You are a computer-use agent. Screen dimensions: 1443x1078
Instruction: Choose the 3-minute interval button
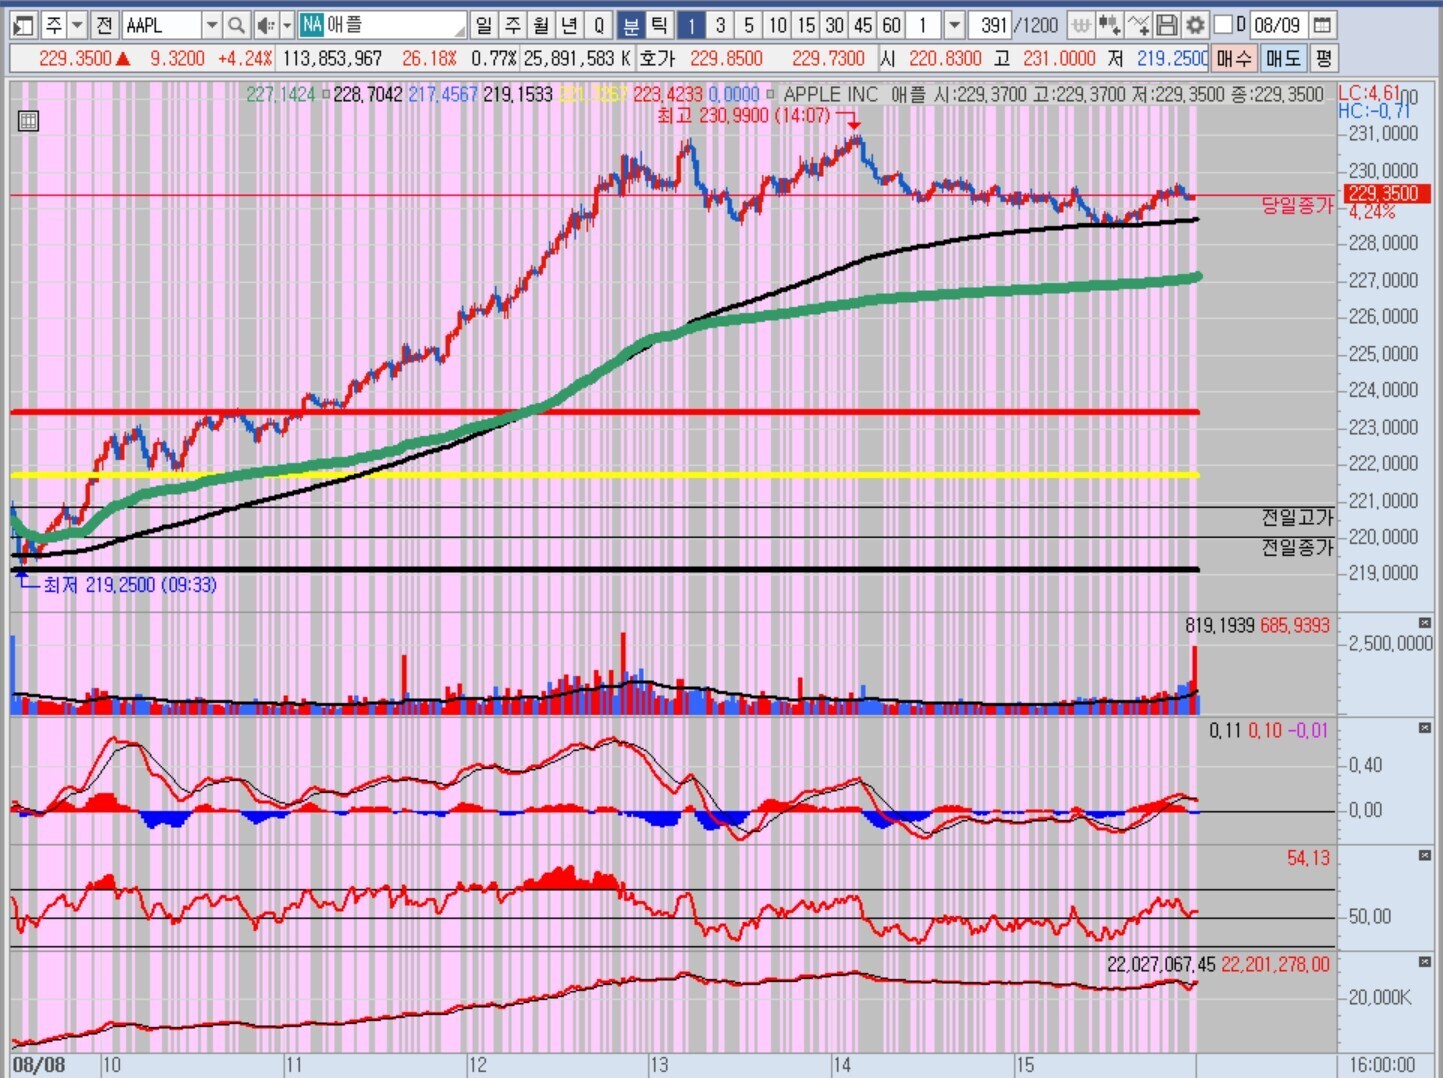(720, 25)
